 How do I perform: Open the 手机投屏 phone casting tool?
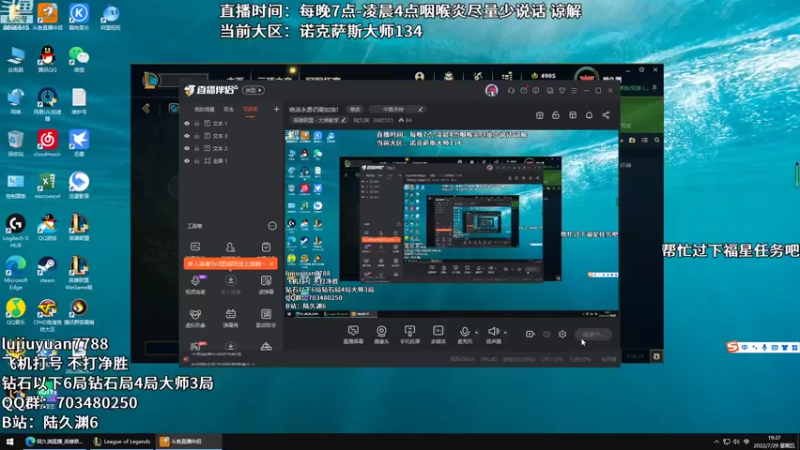click(x=410, y=334)
